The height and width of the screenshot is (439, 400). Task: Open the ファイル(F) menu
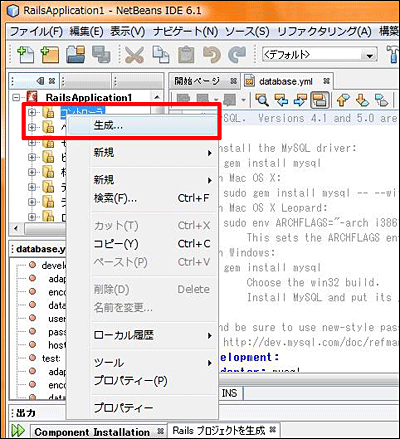pos(36,31)
